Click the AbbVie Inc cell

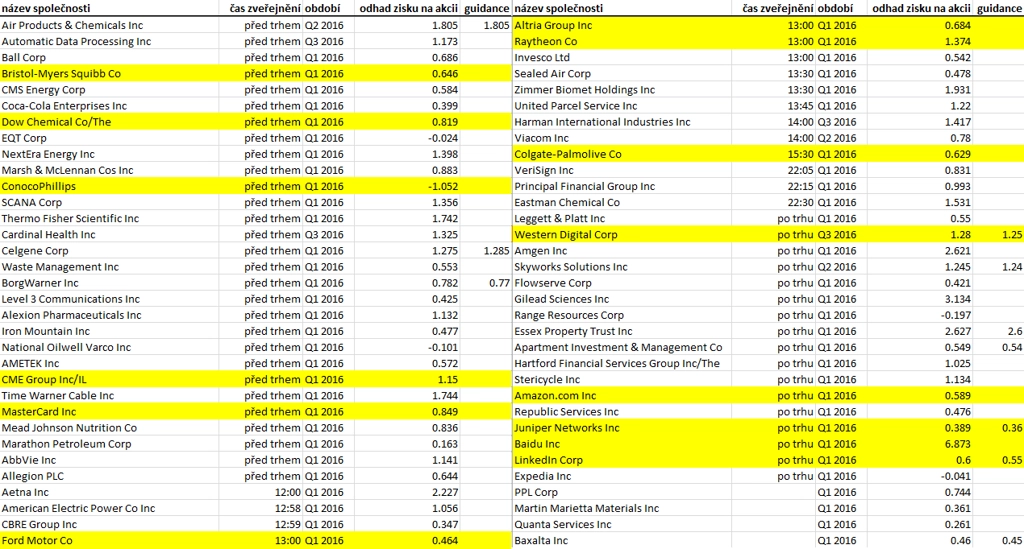coord(110,460)
